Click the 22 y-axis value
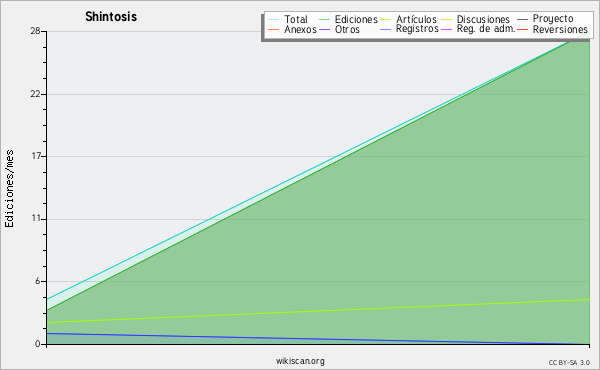This screenshot has width=600, height=370. (x=36, y=94)
